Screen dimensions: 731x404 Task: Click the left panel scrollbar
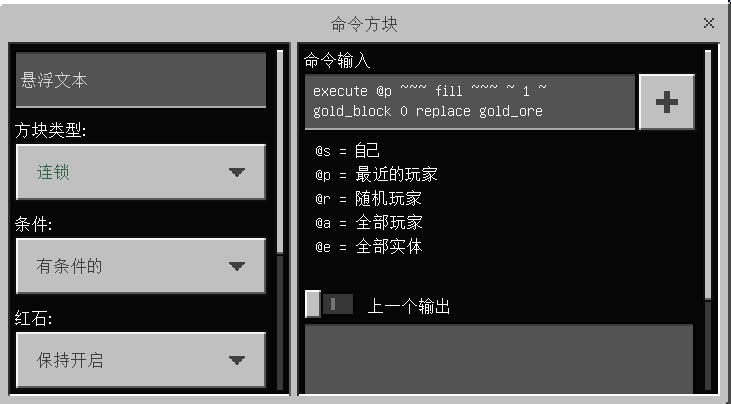[x=280, y=152]
